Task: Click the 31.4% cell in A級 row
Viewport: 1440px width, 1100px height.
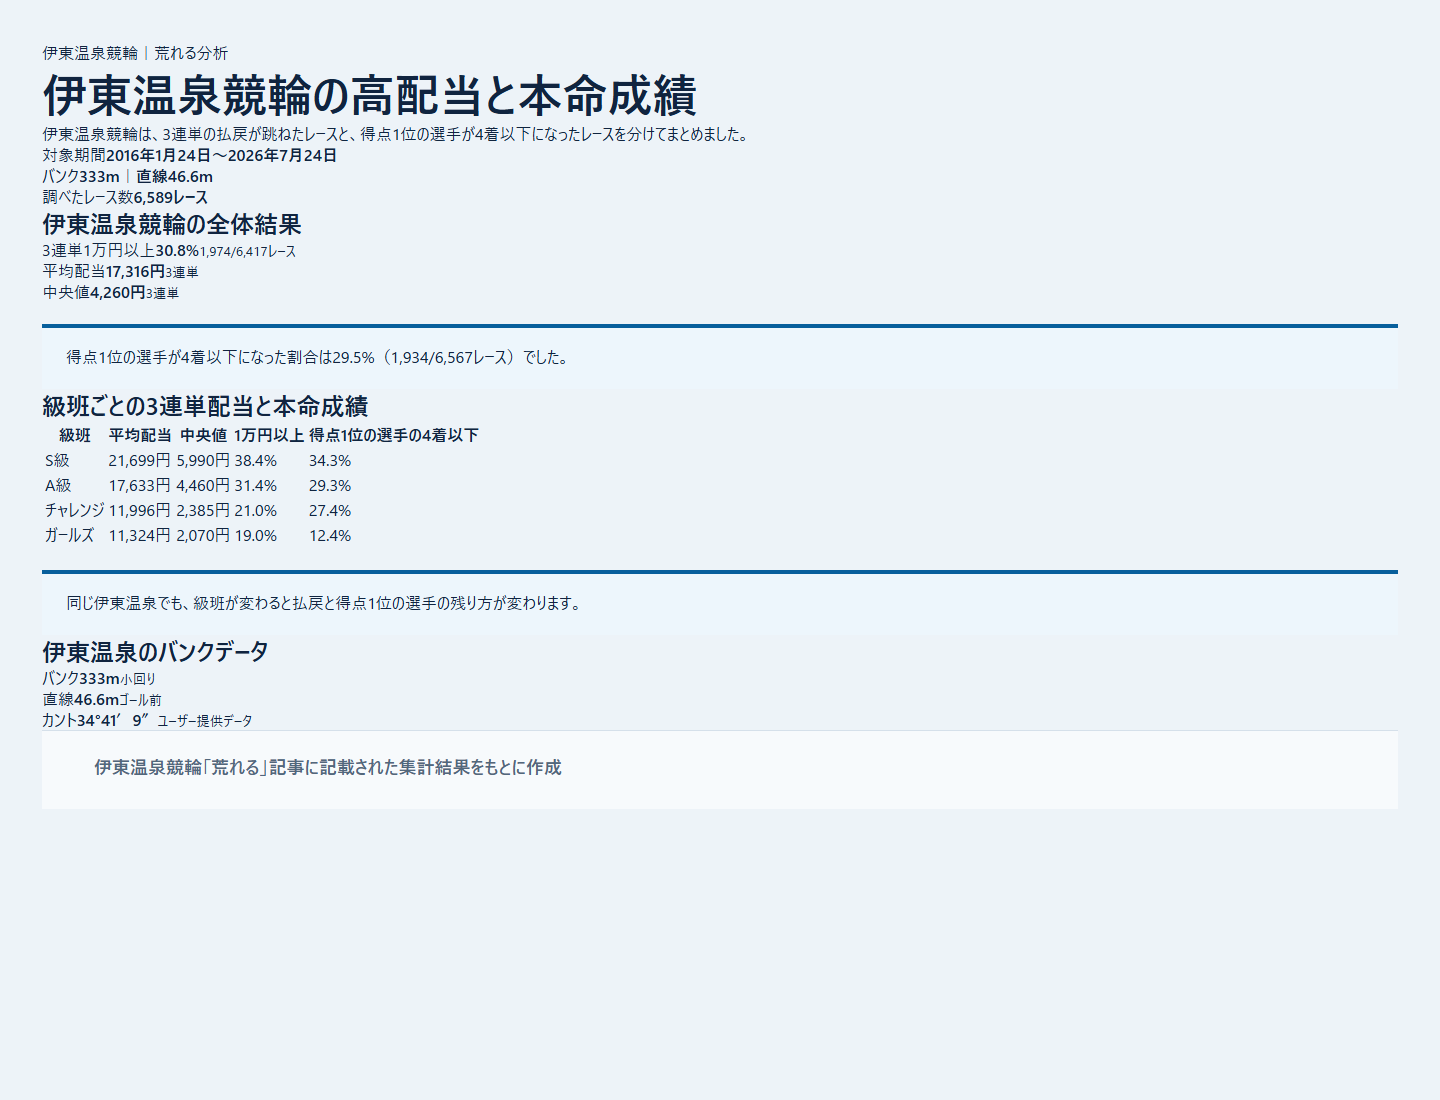Action: click(x=256, y=485)
